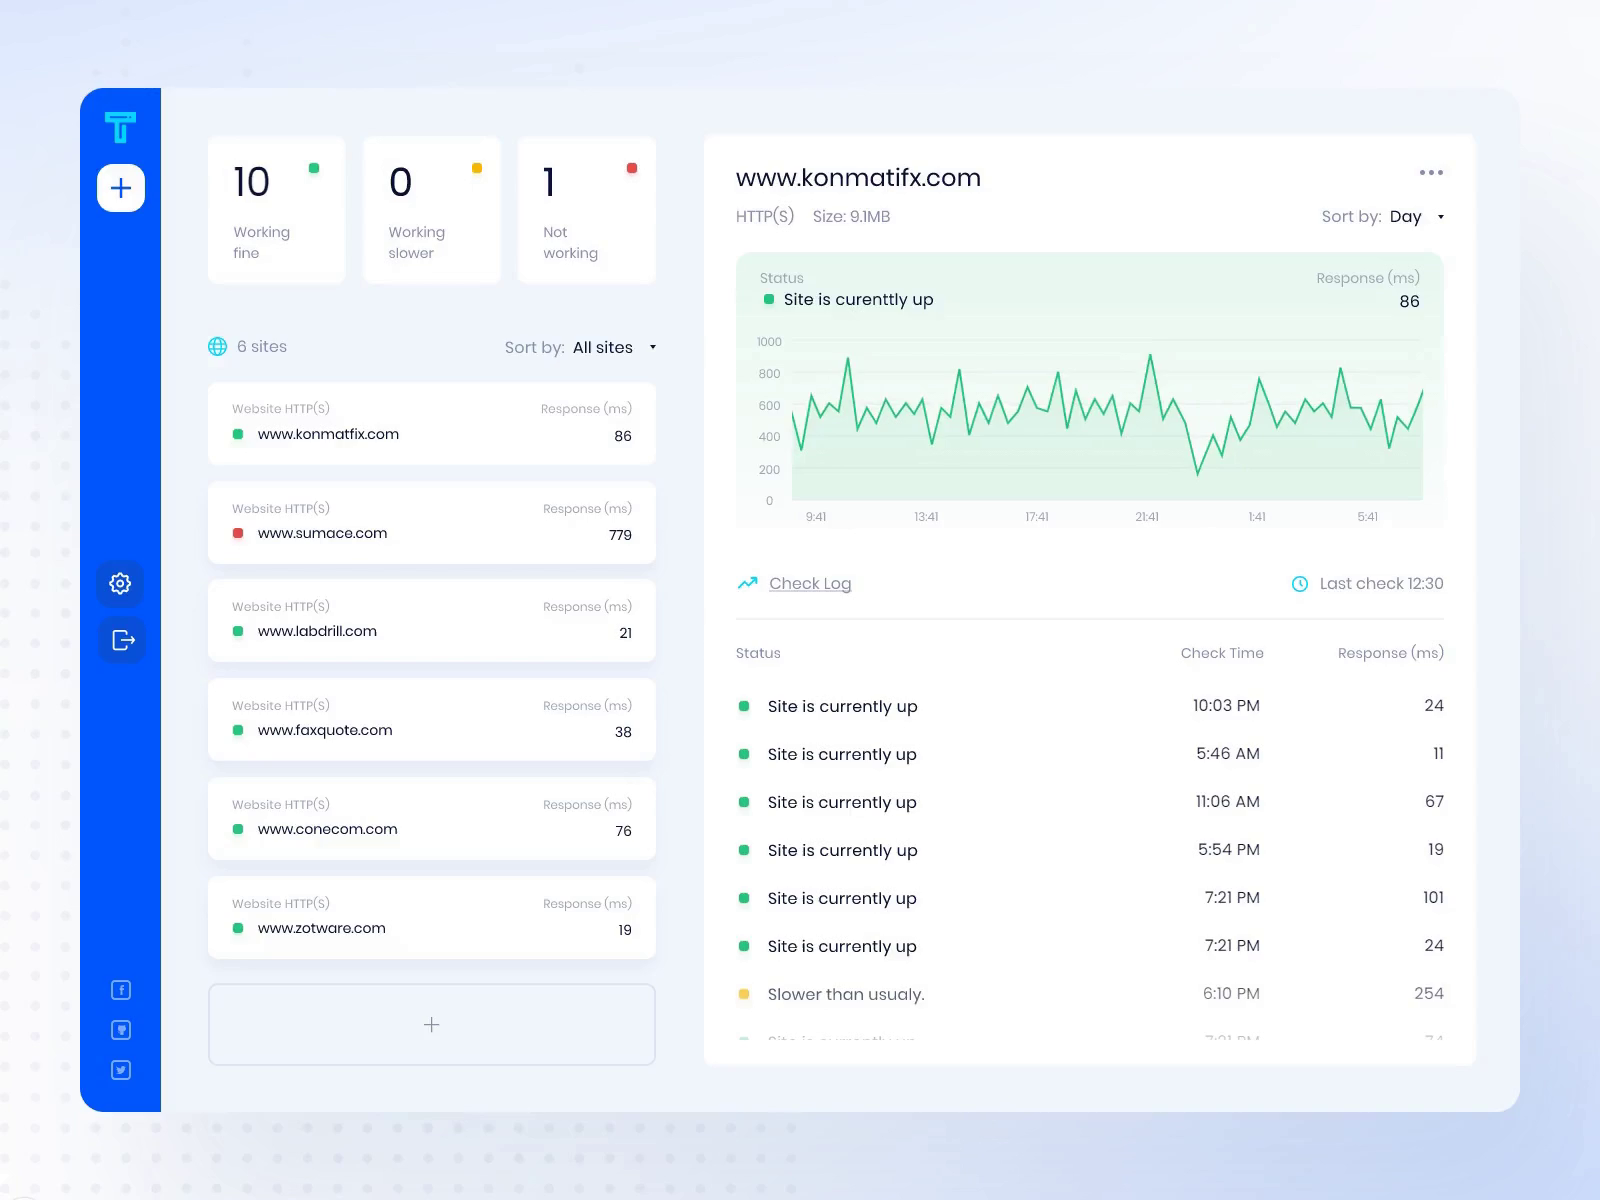The width and height of the screenshot is (1600, 1200).
Task: Click the empty add-site card button
Action: pos(431,1024)
